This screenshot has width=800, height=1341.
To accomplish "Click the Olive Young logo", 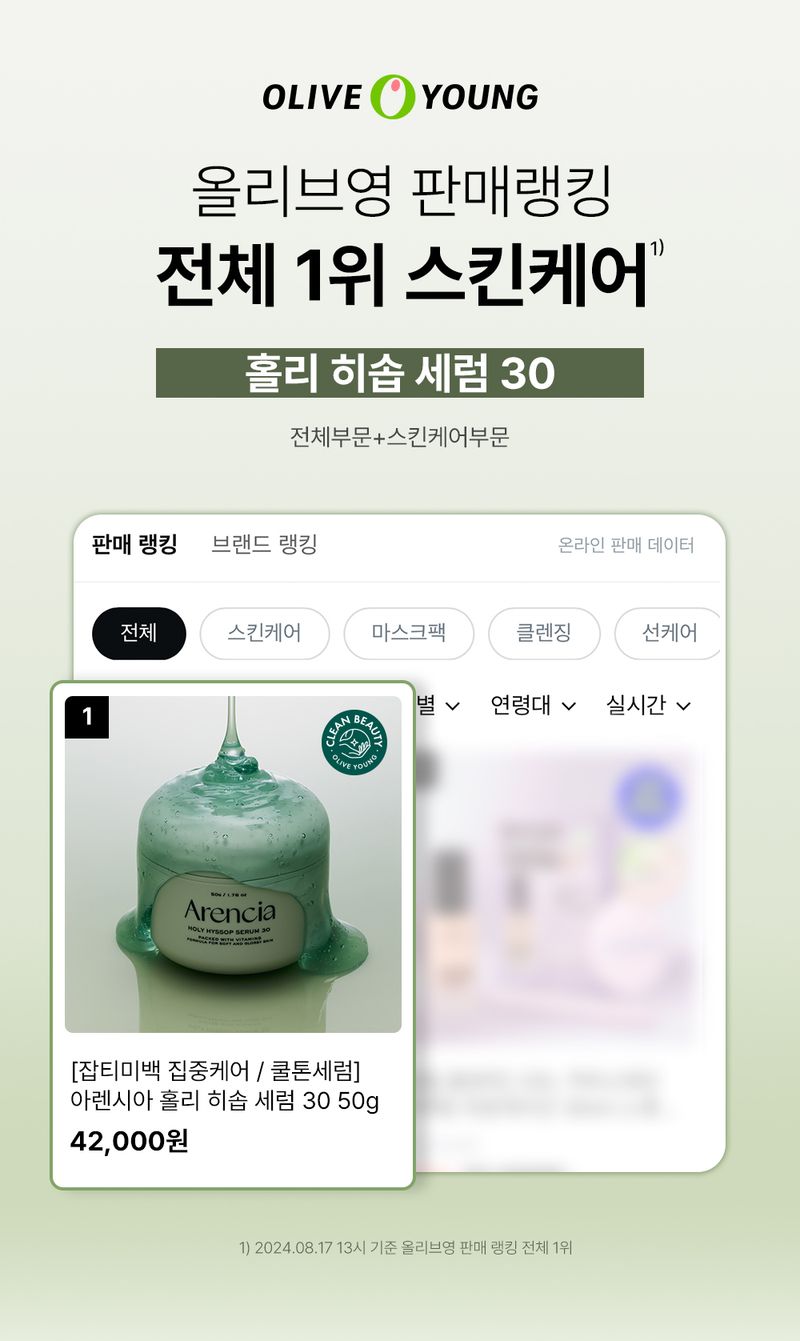I will click(x=400, y=96).
